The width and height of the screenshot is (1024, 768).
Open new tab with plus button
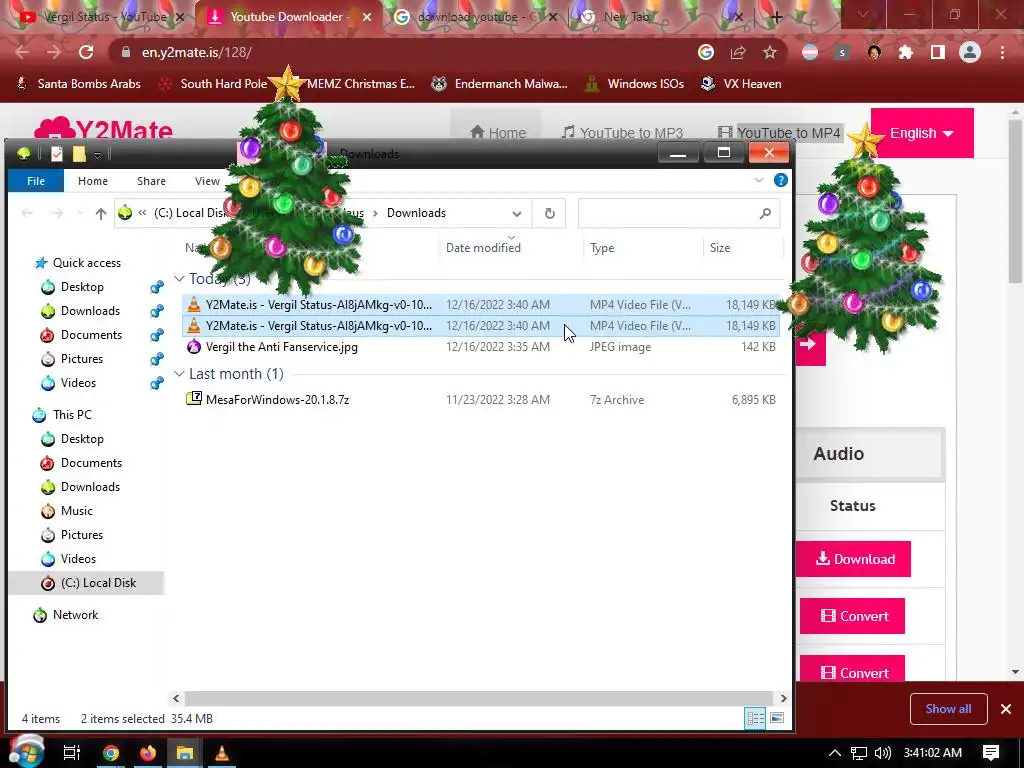tap(776, 17)
